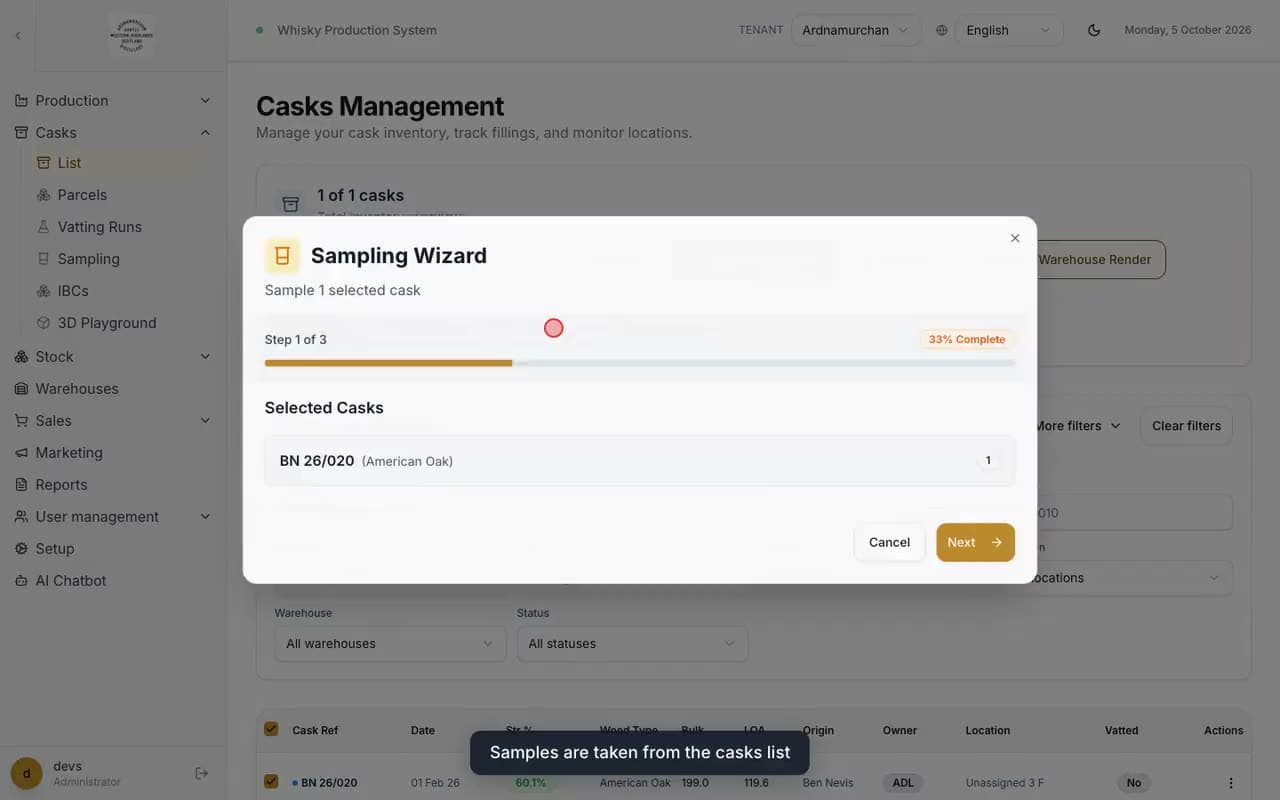Viewport: 1280px width, 800px height.
Task: Expand the All warehouses dropdown
Action: (390, 643)
